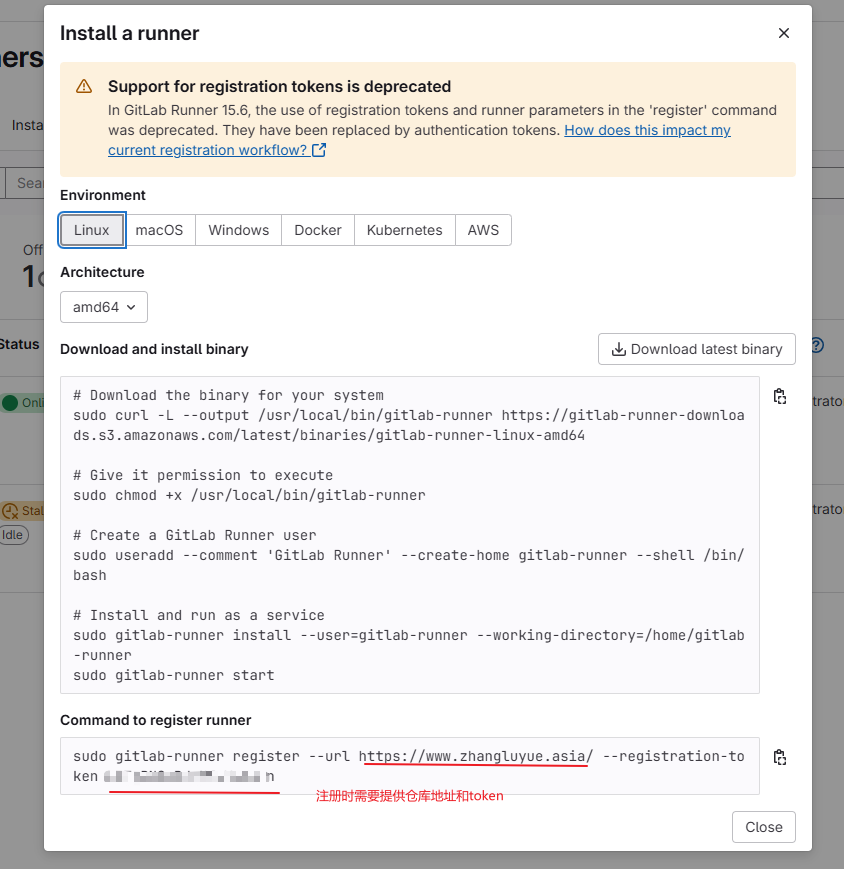Viewport: 844px width, 869px height.
Task: Click the 'Support for registration tokens is deprecated' title
Action: (279, 86)
